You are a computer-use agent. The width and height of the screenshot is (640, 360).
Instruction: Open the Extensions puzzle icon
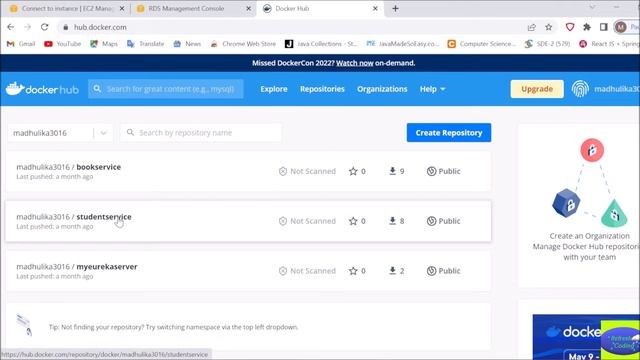point(587,27)
